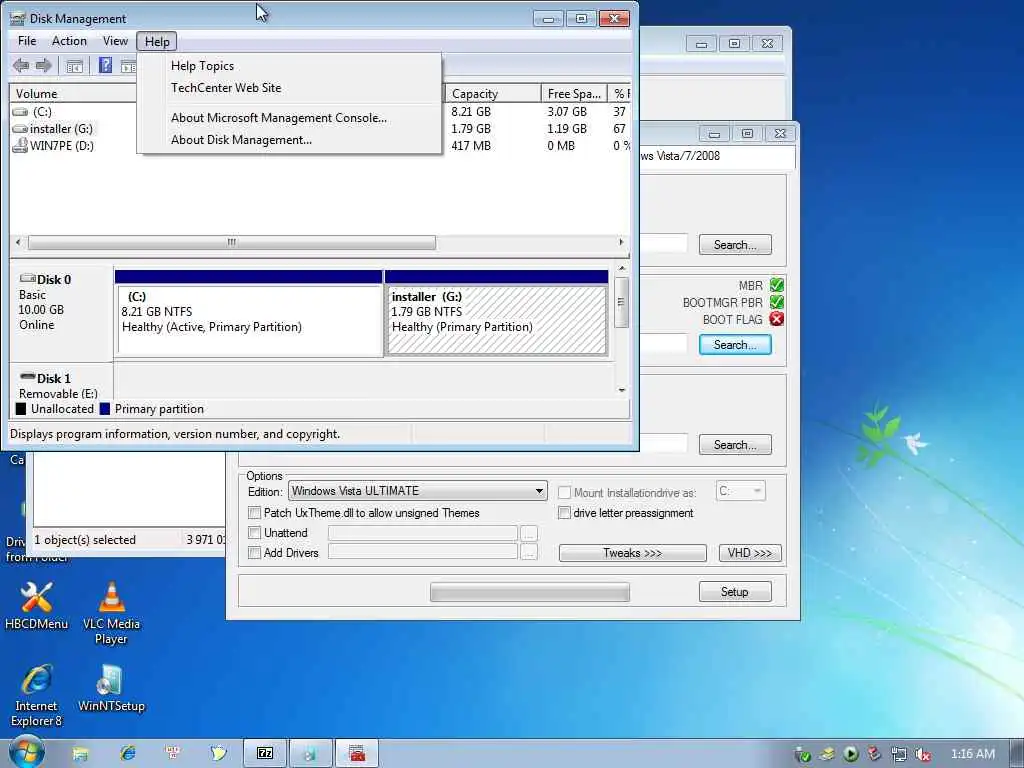Viewport: 1024px width, 768px height.
Task: Check the Add Drivers option
Action: [255, 553]
